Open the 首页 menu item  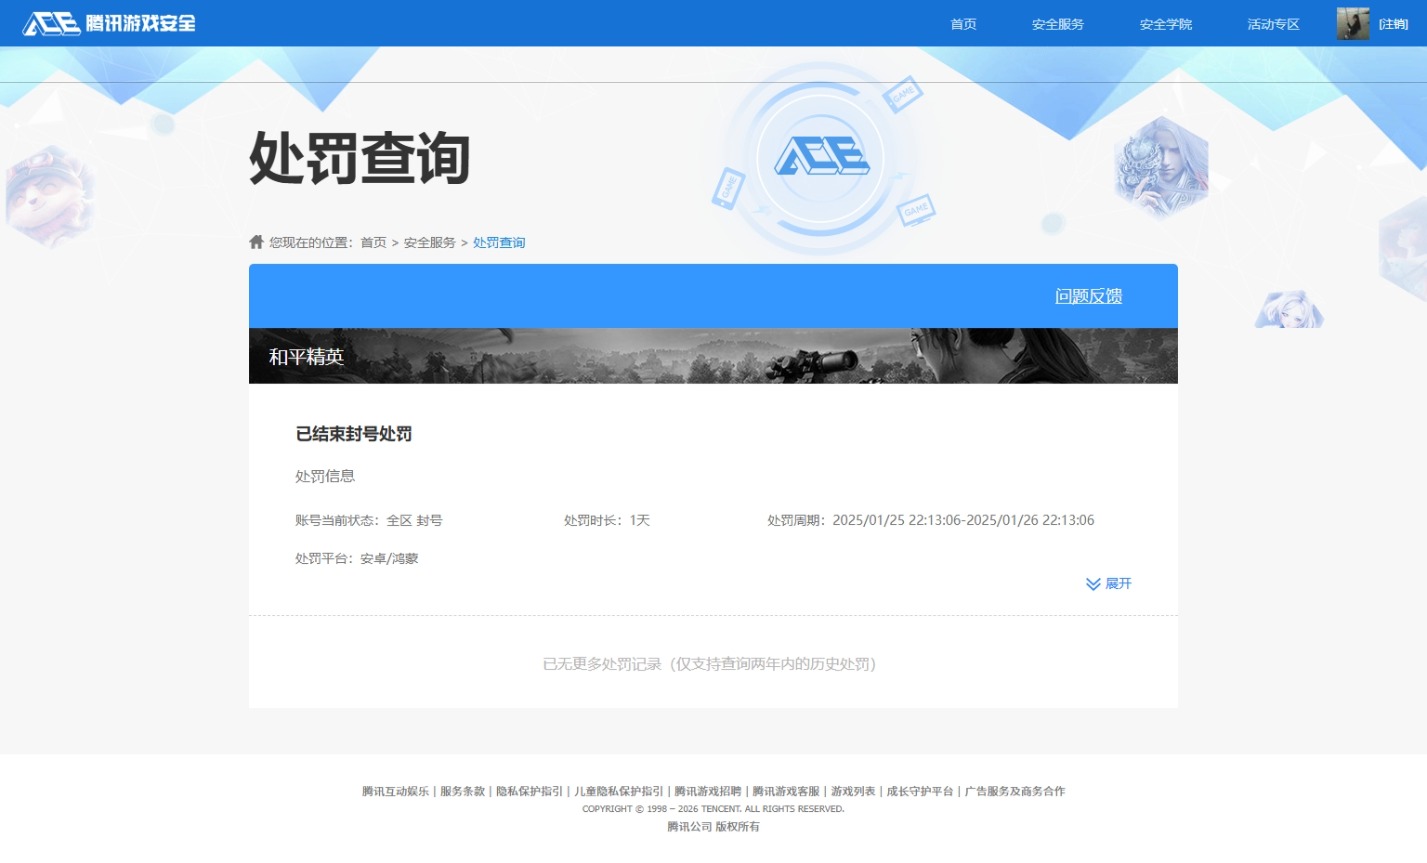pyautogui.click(x=962, y=23)
